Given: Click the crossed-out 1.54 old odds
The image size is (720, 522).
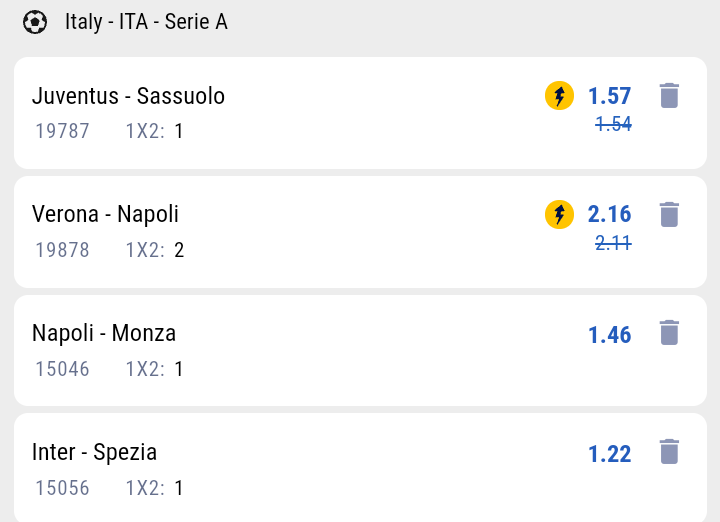Looking at the screenshot, I should coord(613,124).
